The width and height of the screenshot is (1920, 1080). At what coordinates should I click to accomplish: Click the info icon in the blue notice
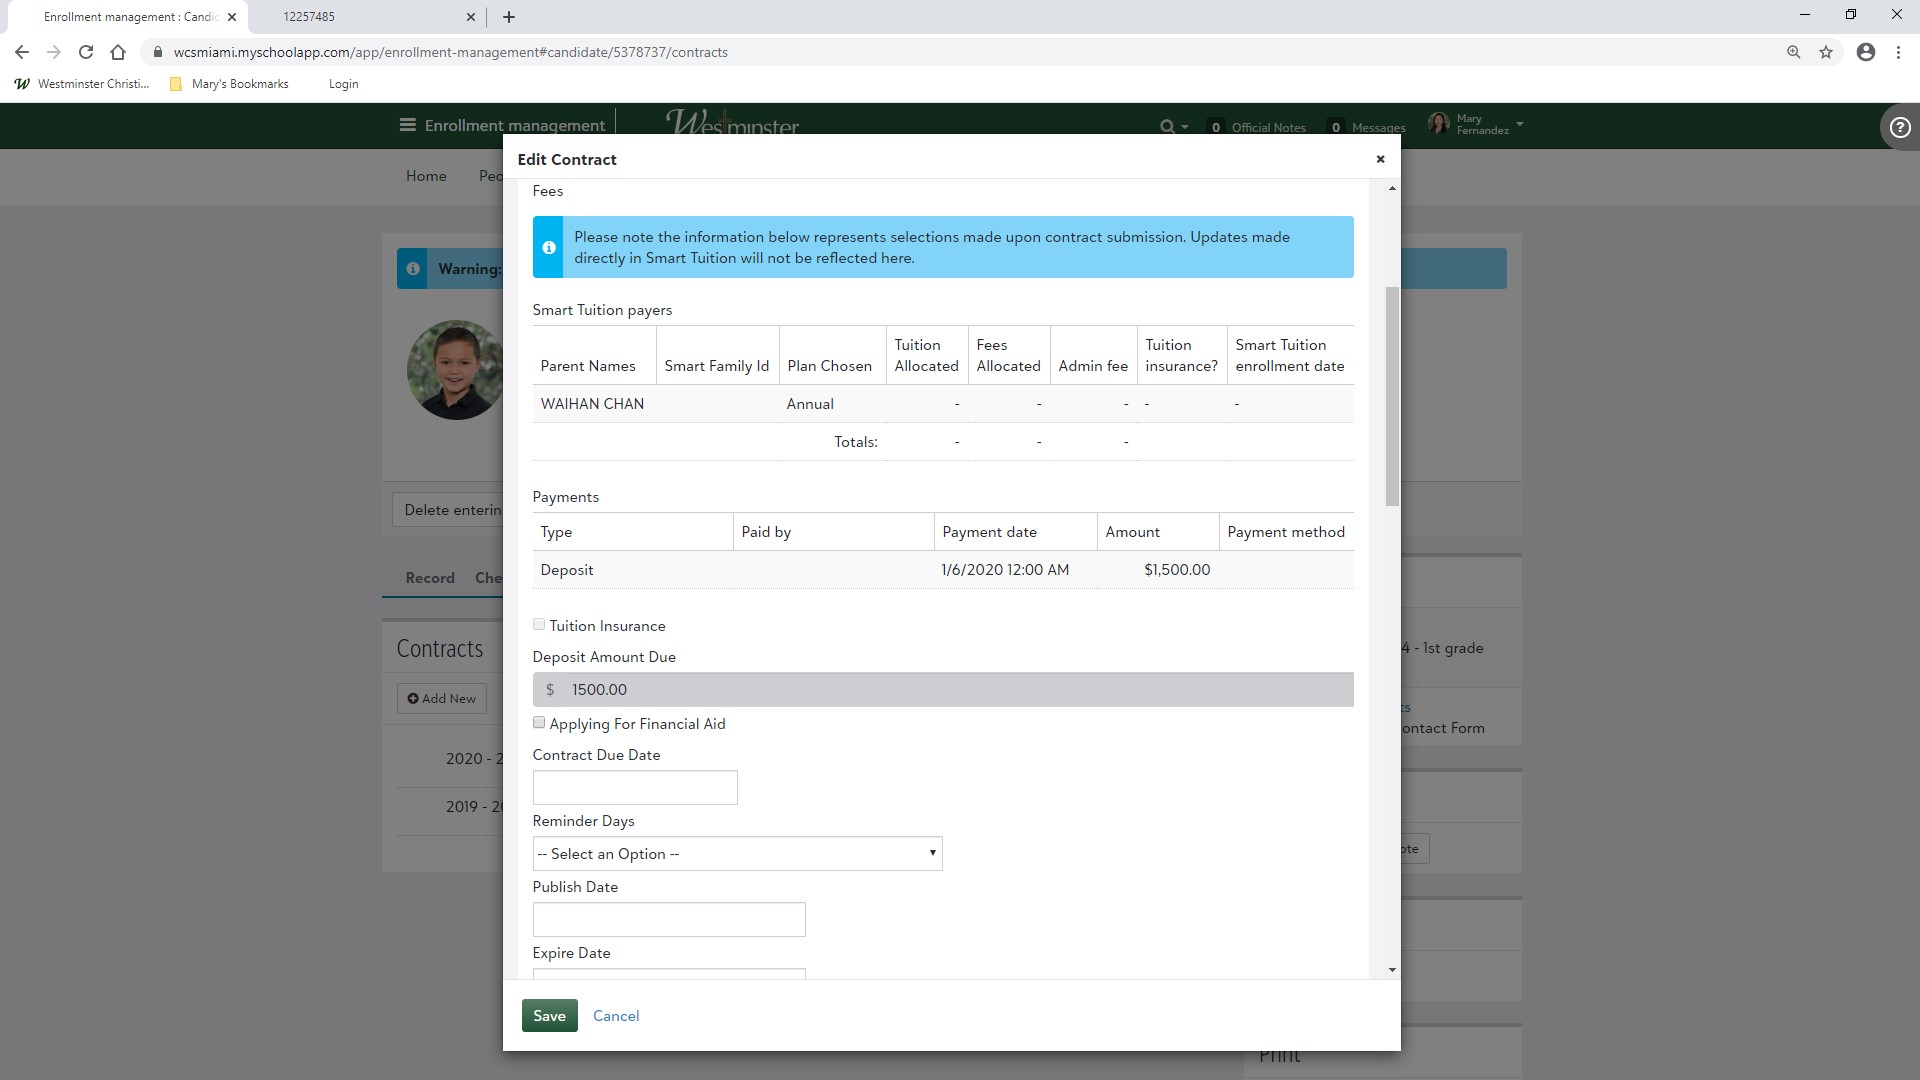click(548, 247)
